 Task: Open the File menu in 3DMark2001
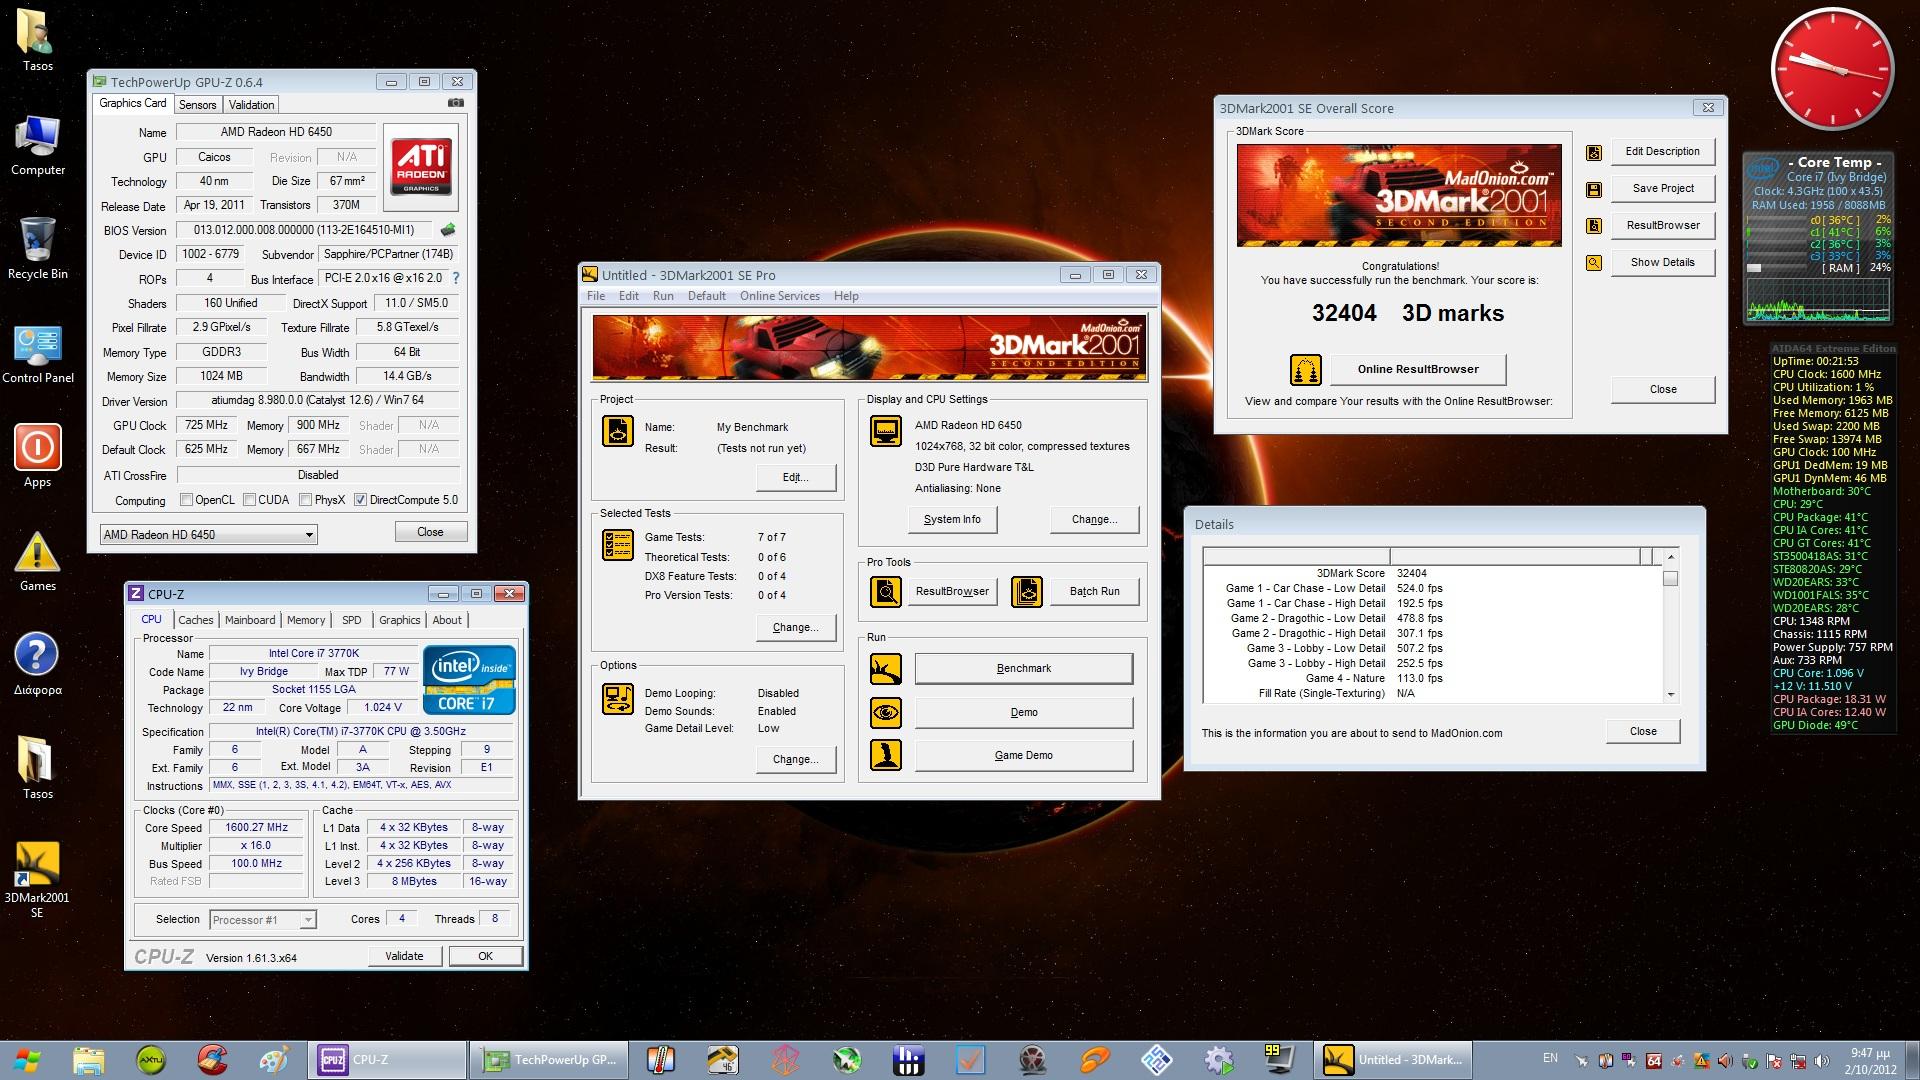596,296
